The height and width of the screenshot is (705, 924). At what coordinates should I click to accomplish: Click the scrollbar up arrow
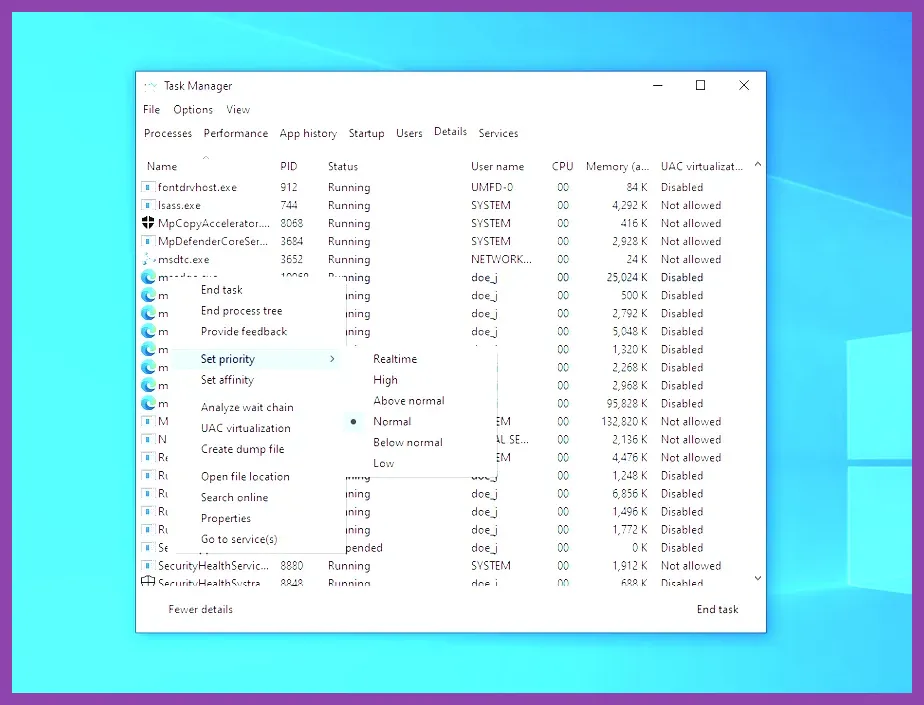758,165
